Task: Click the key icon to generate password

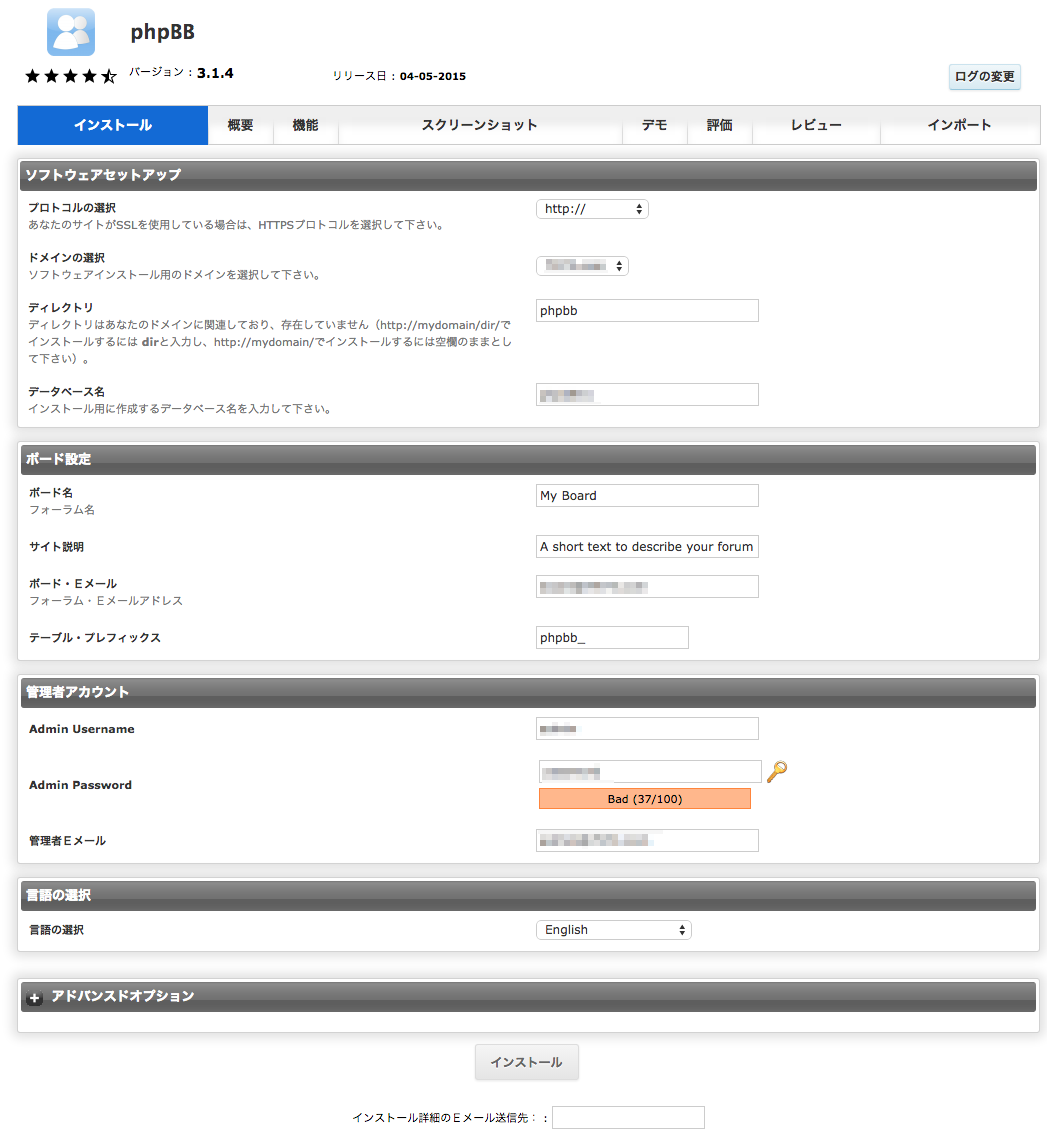Action: 777,771
